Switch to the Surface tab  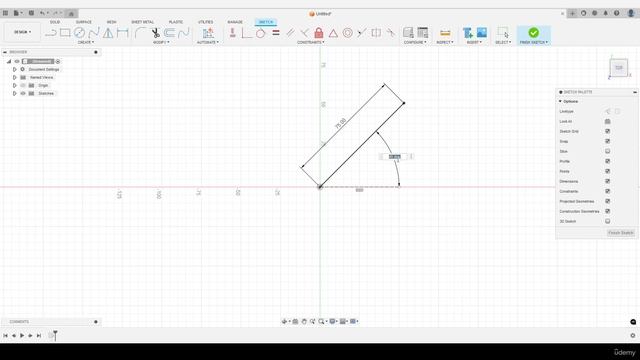84,22
